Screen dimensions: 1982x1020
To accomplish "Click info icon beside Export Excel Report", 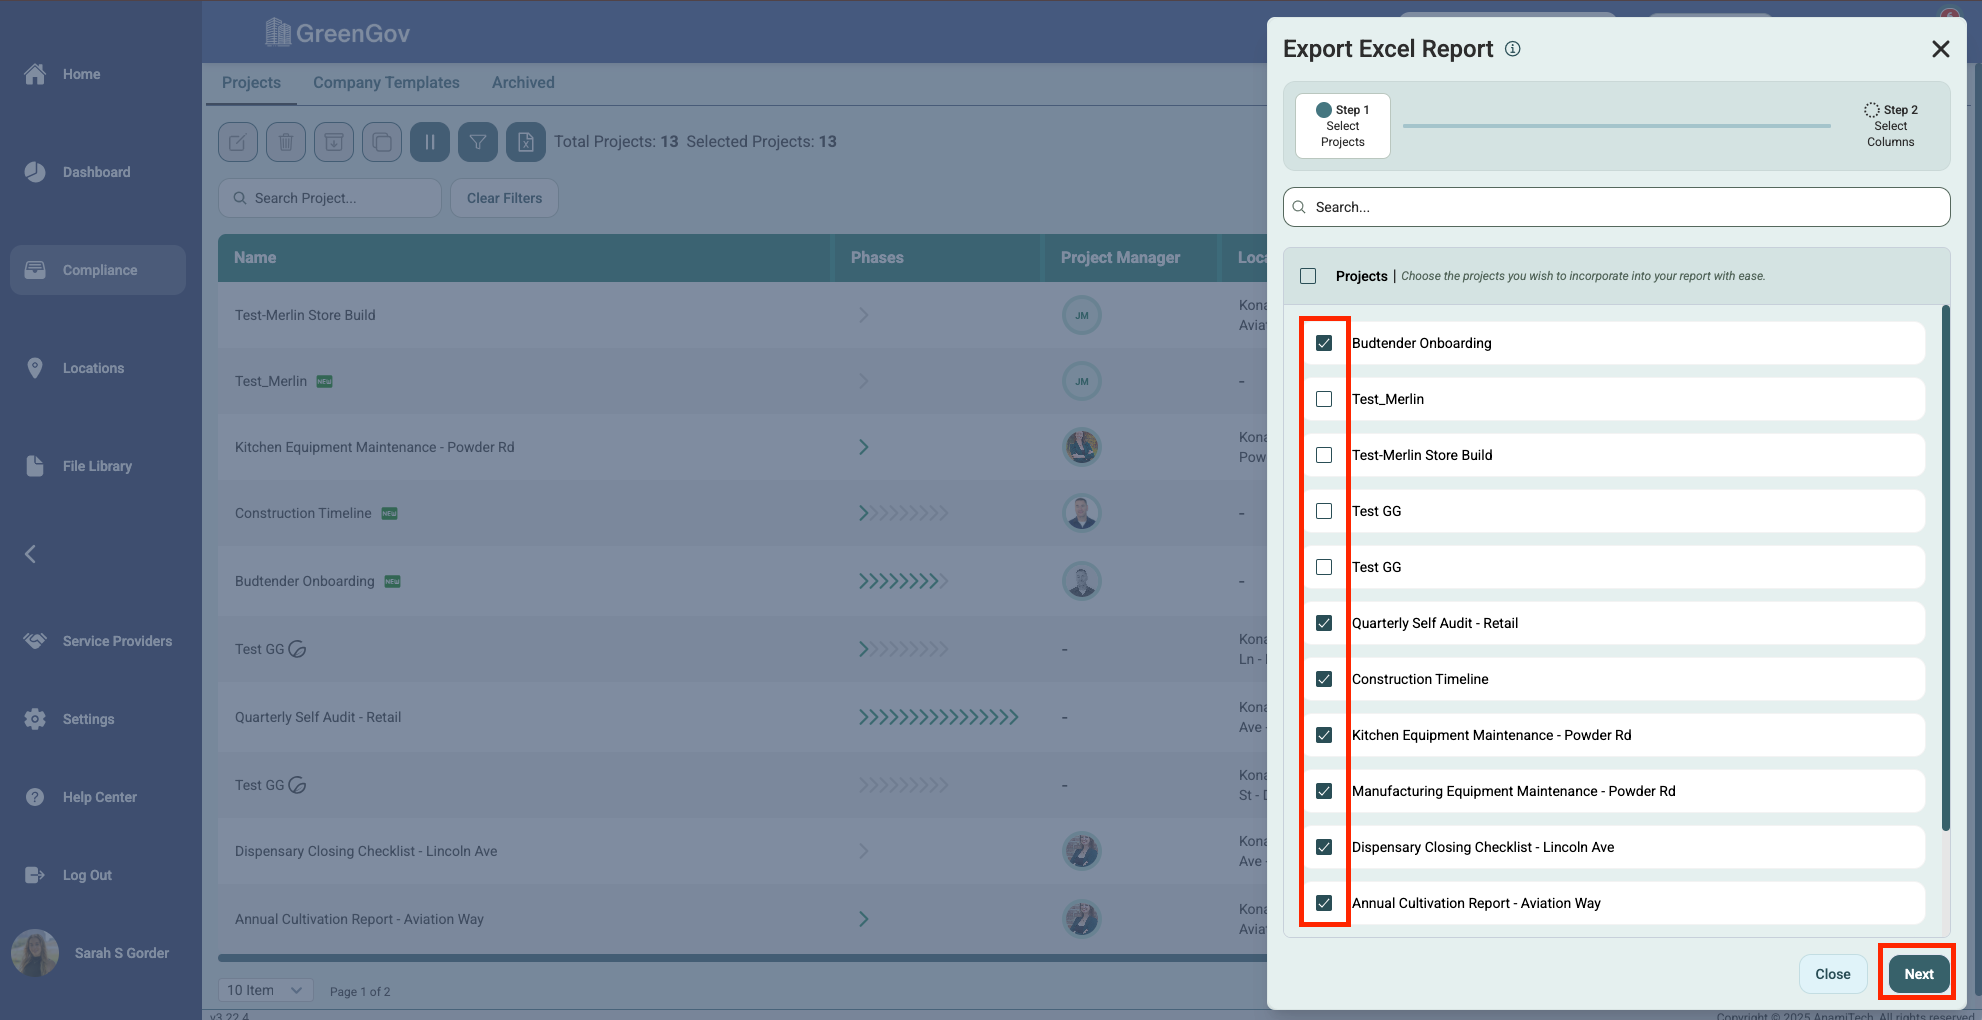I will tap(1513, 49).
